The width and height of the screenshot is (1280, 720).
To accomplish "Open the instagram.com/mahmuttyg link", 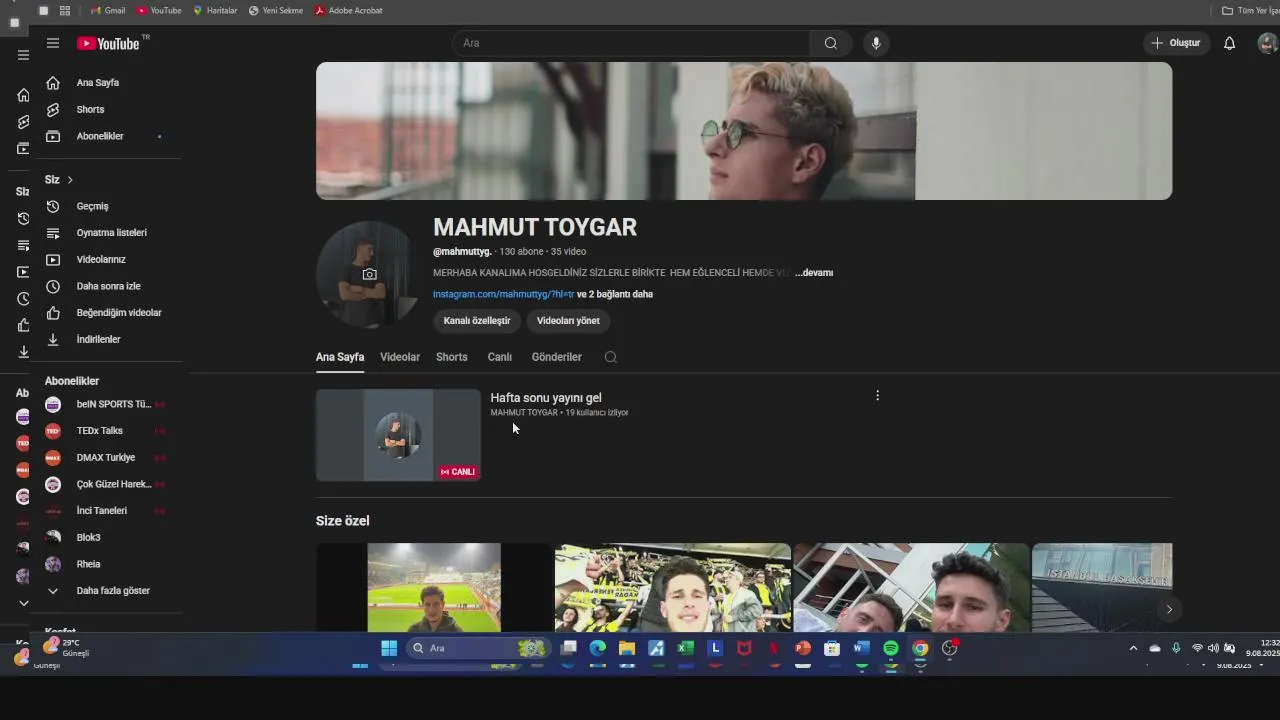I will pyautogui.click(x=503, y=294).
